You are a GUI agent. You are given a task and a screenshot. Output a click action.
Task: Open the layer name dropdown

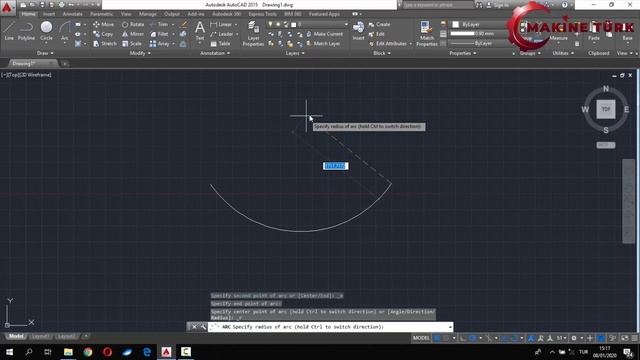(x=308, y=24)
